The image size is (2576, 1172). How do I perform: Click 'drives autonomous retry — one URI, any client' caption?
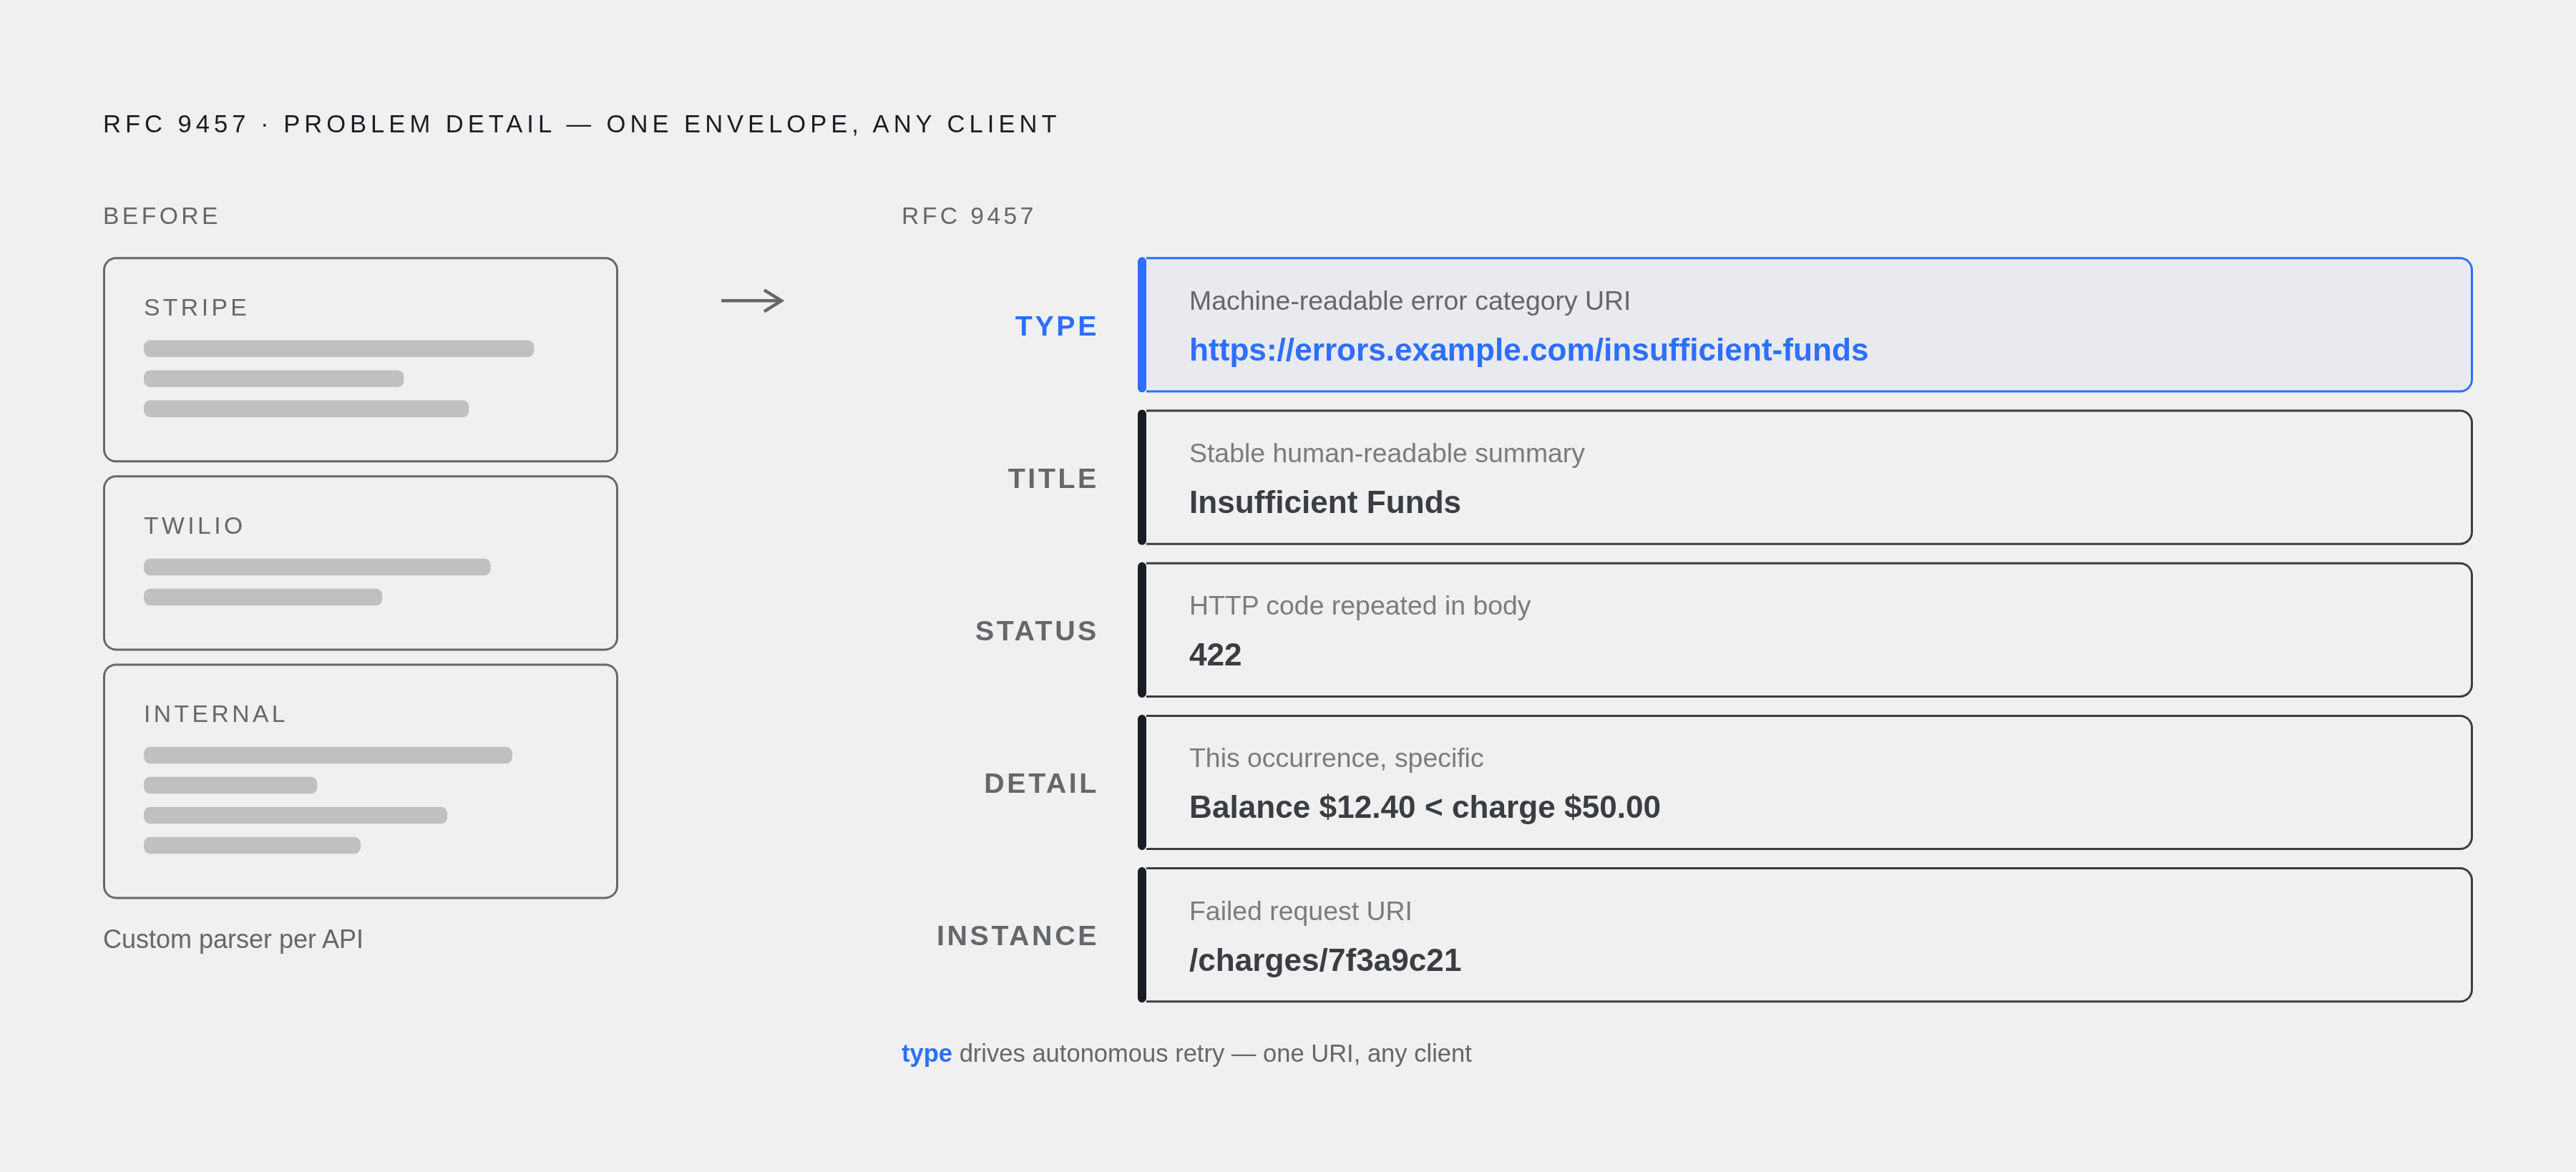click(x=1215, y=1054)
